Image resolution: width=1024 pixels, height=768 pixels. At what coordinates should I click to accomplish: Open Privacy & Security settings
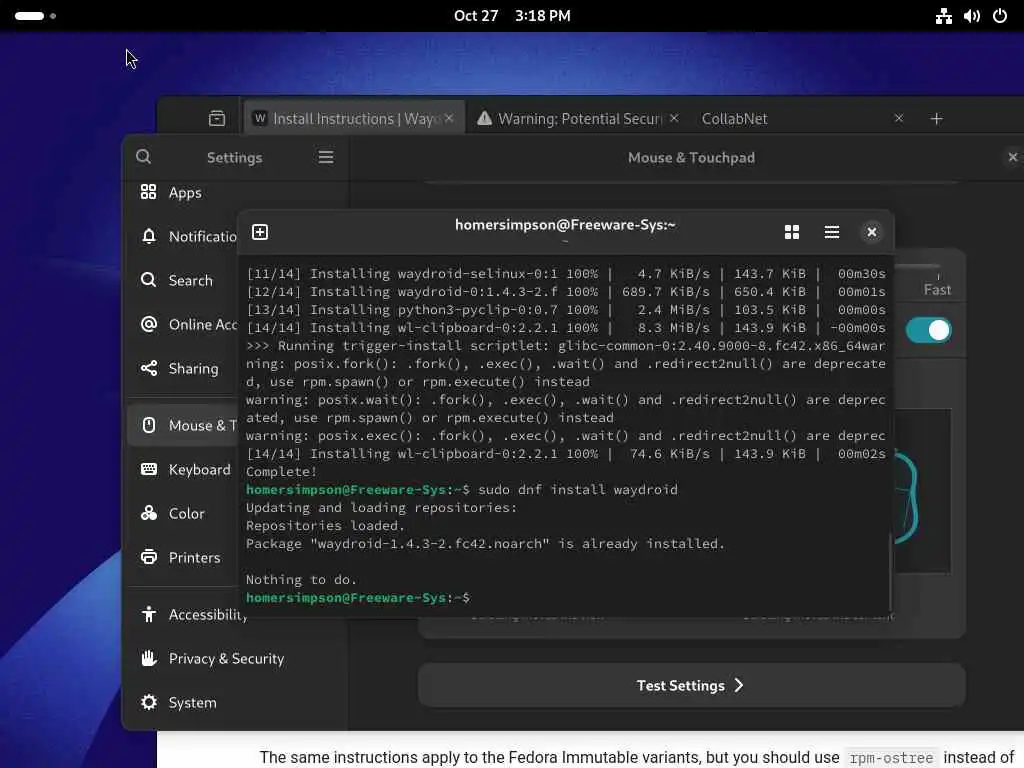(235, 658)
